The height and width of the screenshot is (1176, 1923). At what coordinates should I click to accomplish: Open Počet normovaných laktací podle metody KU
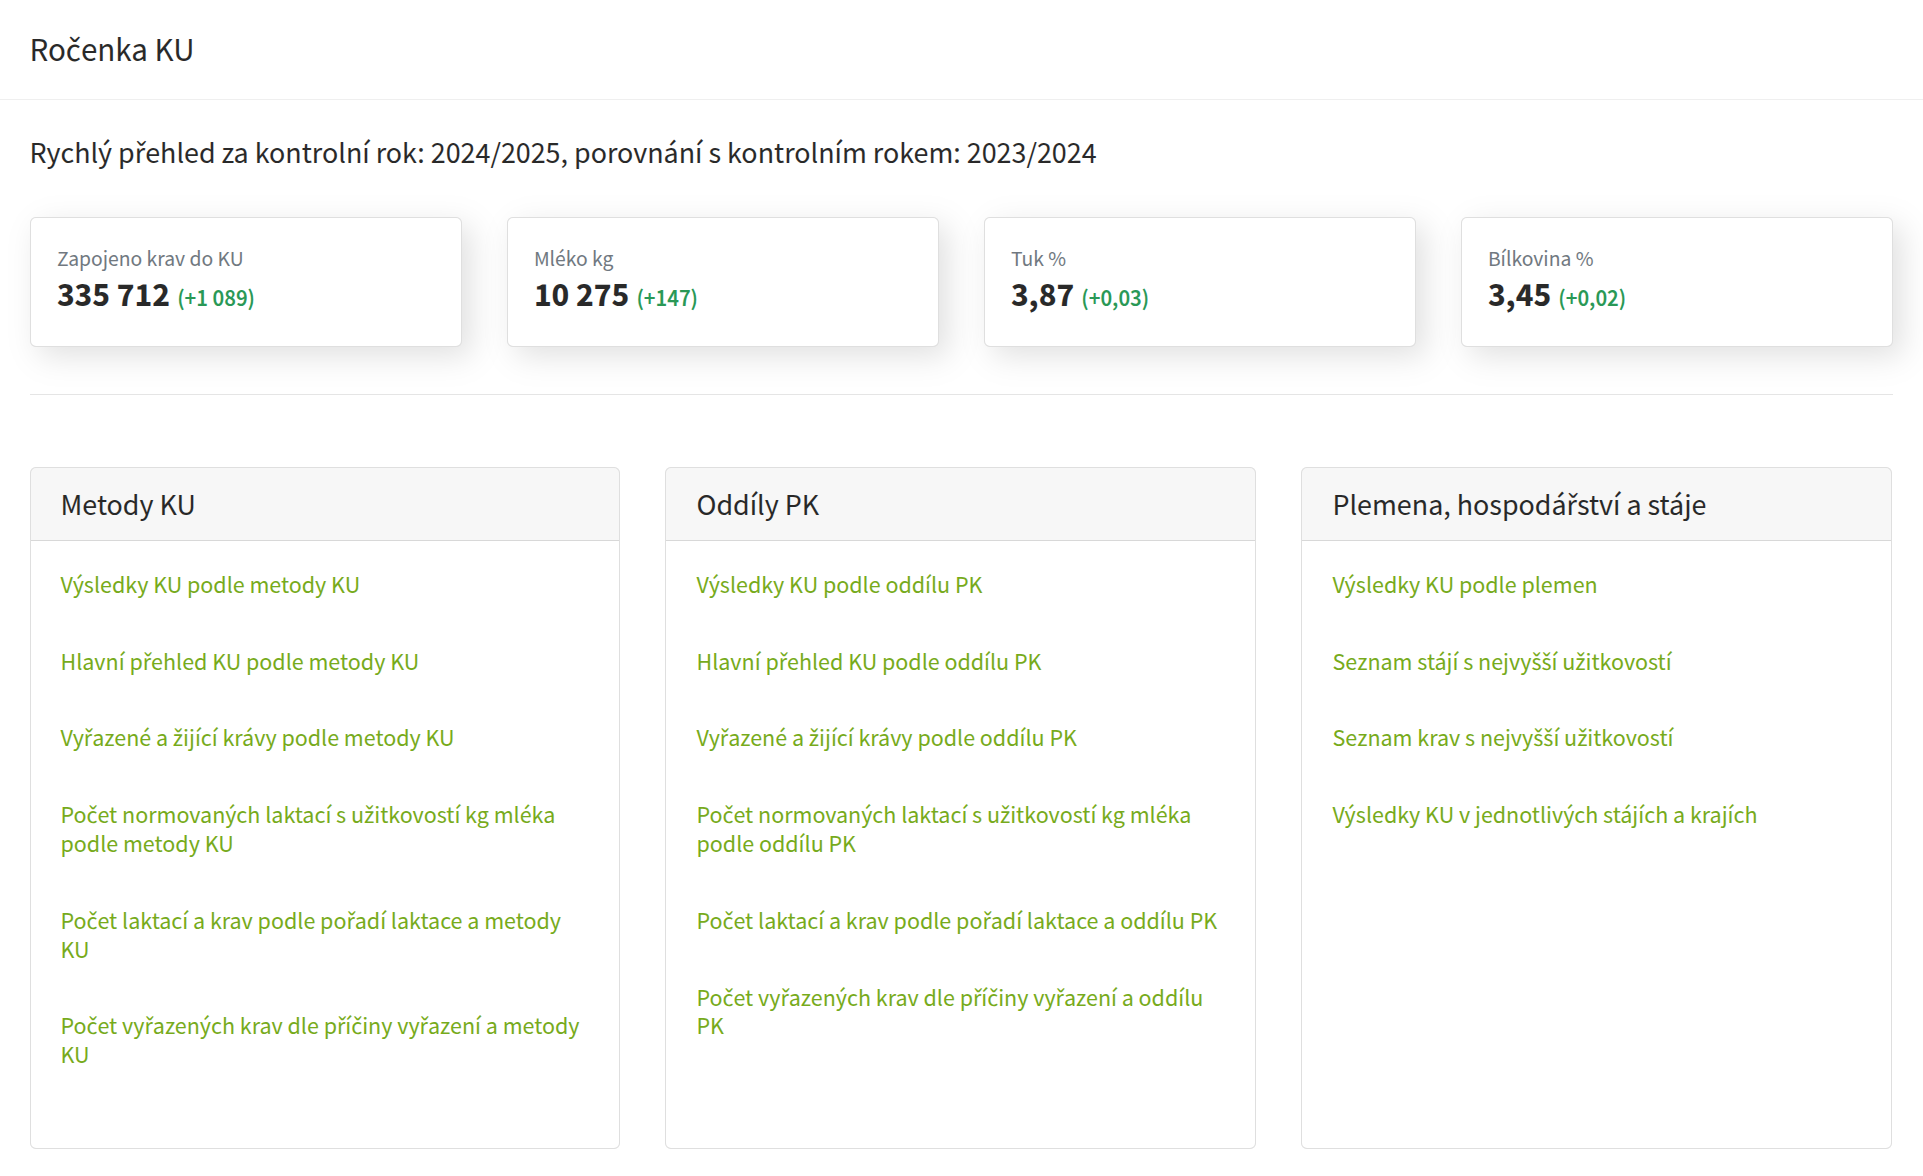pos(307,829)
